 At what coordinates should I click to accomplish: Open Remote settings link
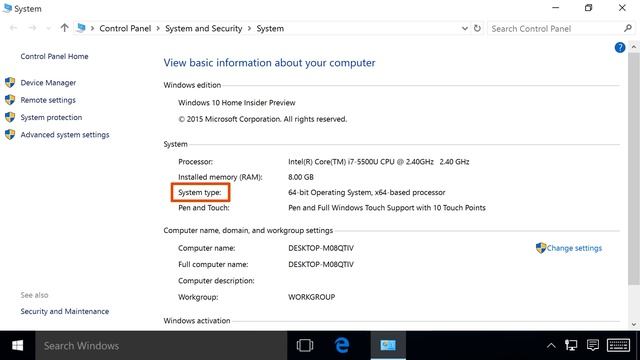pyautogui.click(x=48, y=100)
